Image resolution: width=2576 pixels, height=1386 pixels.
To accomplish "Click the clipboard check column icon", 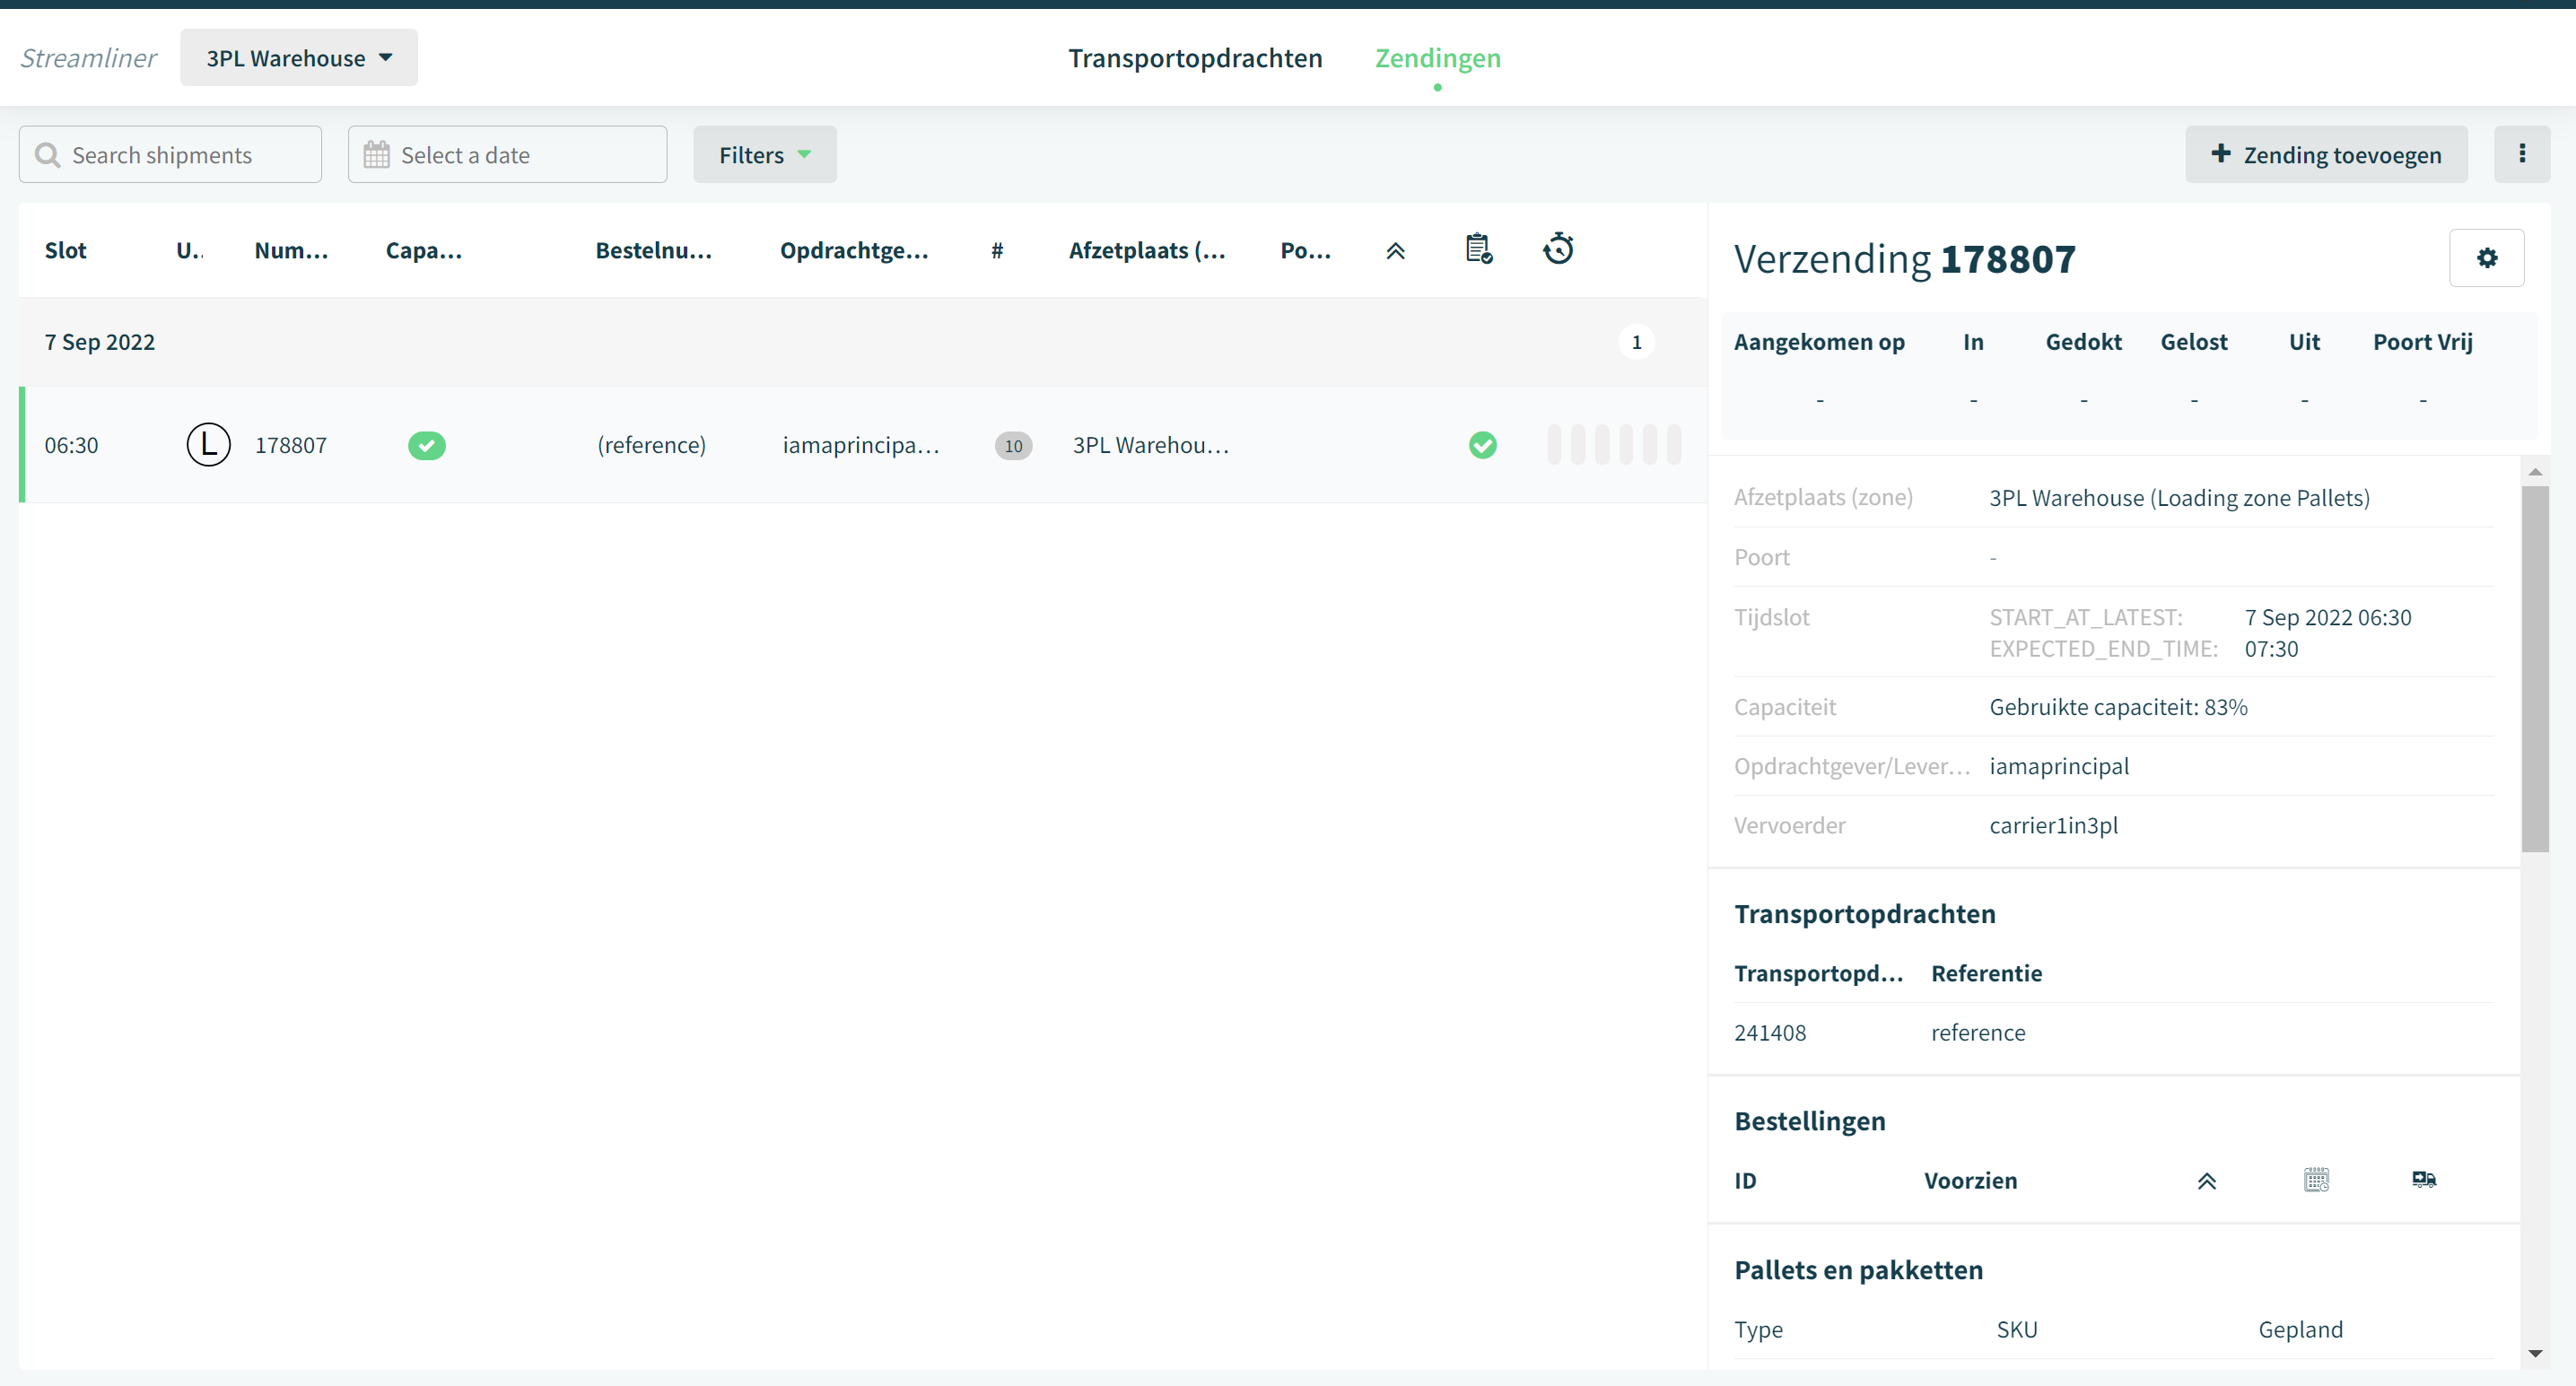I will tap(1479, 248).
